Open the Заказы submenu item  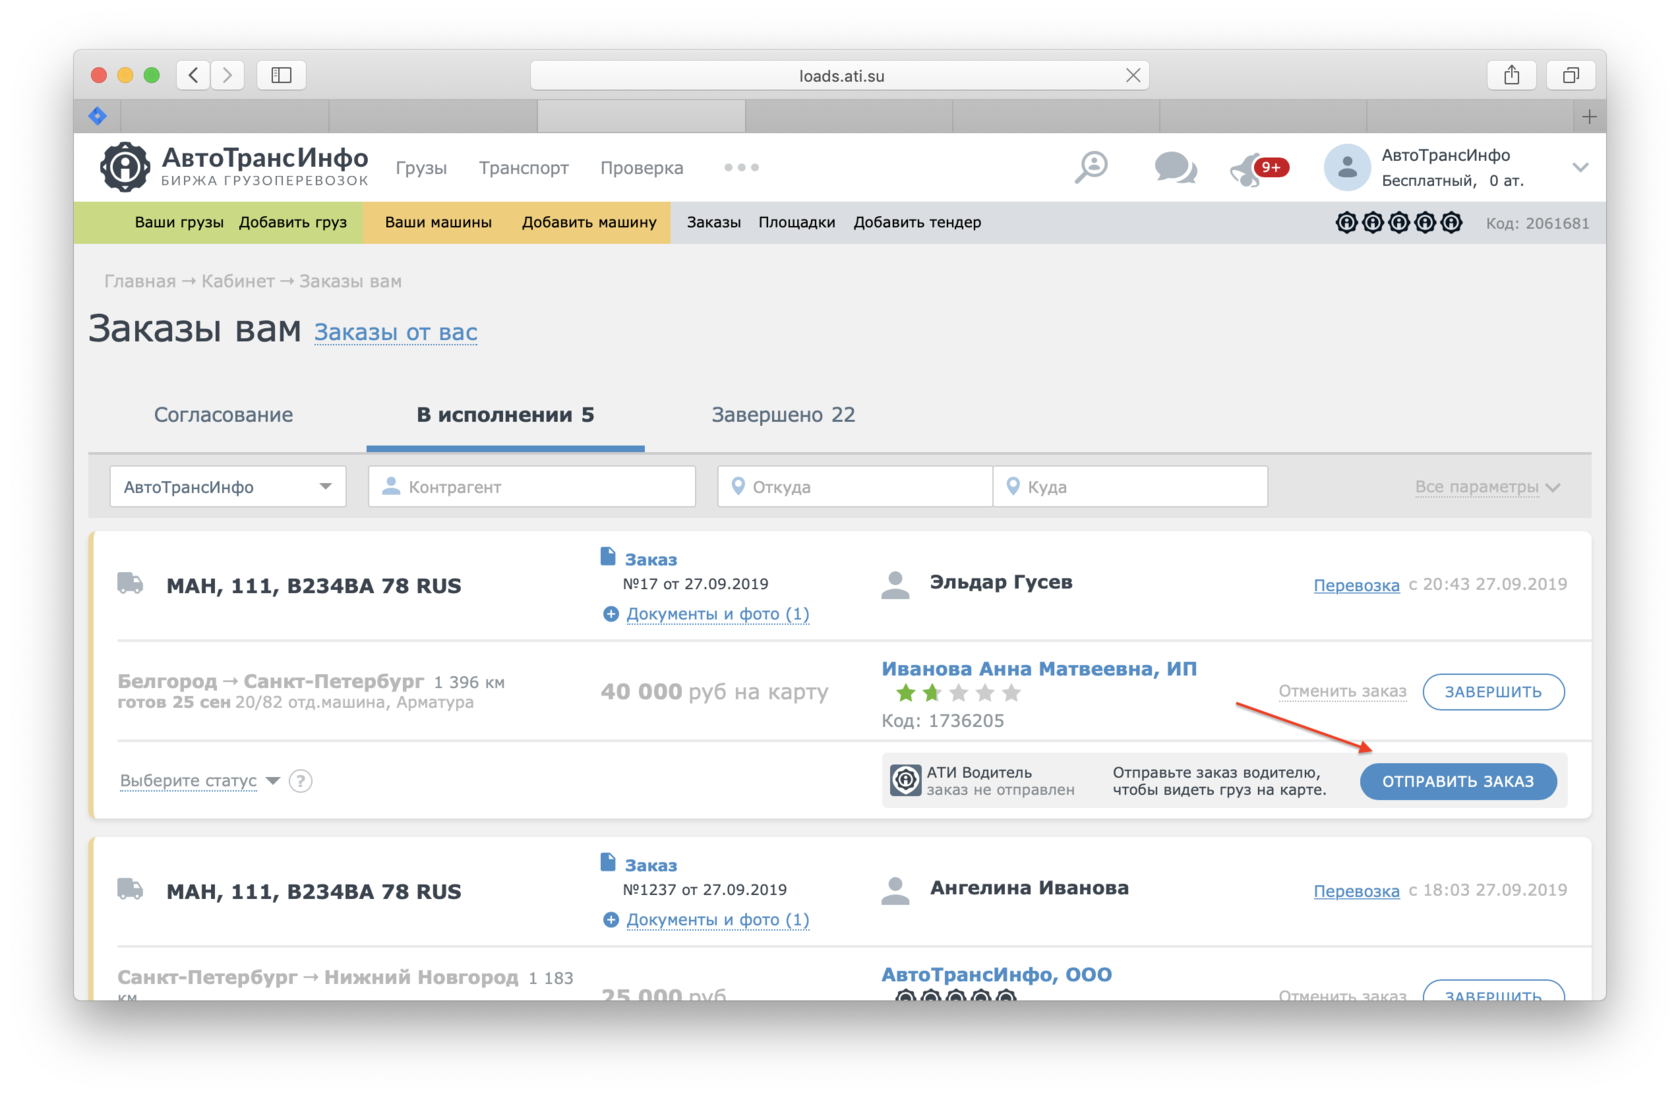tap(714, 222)
